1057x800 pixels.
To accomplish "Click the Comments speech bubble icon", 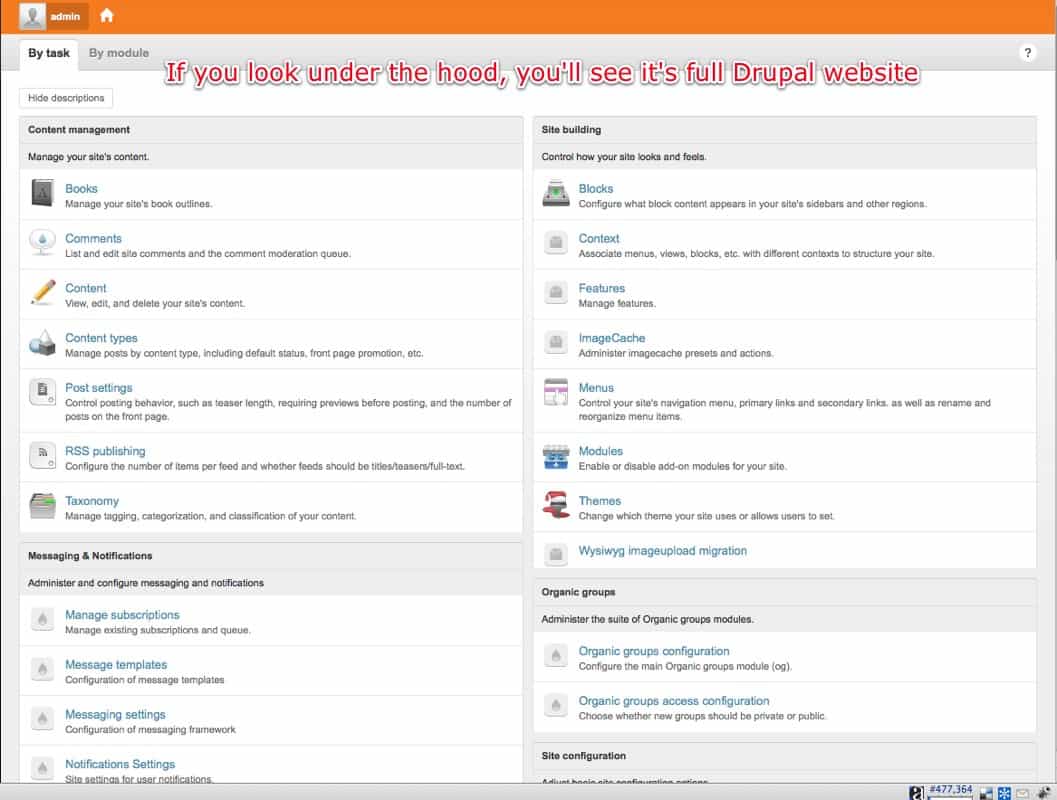I will (42, 243).
